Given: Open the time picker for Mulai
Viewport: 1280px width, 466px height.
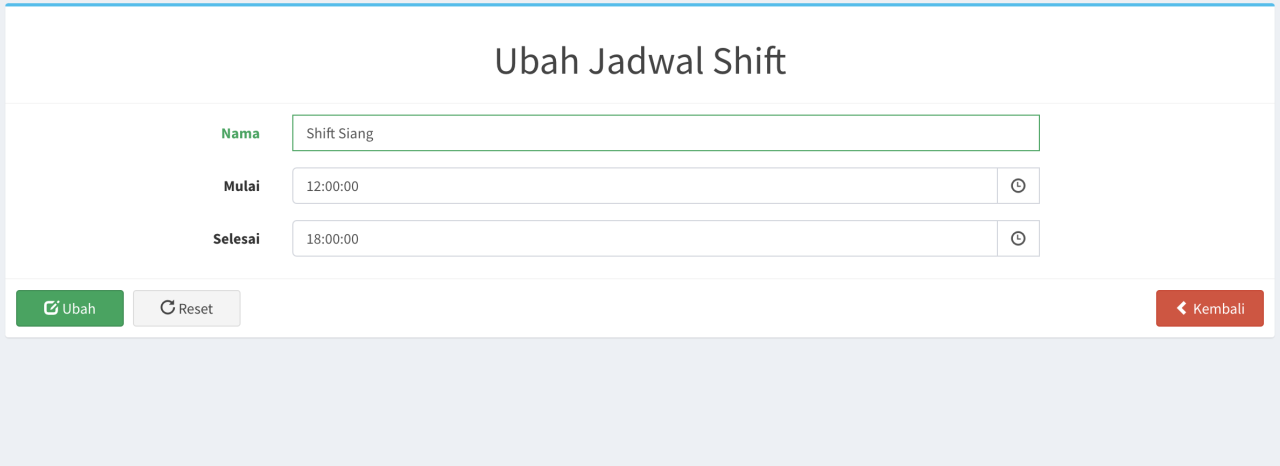Looking at the screenshot, I should point(1018,186).
